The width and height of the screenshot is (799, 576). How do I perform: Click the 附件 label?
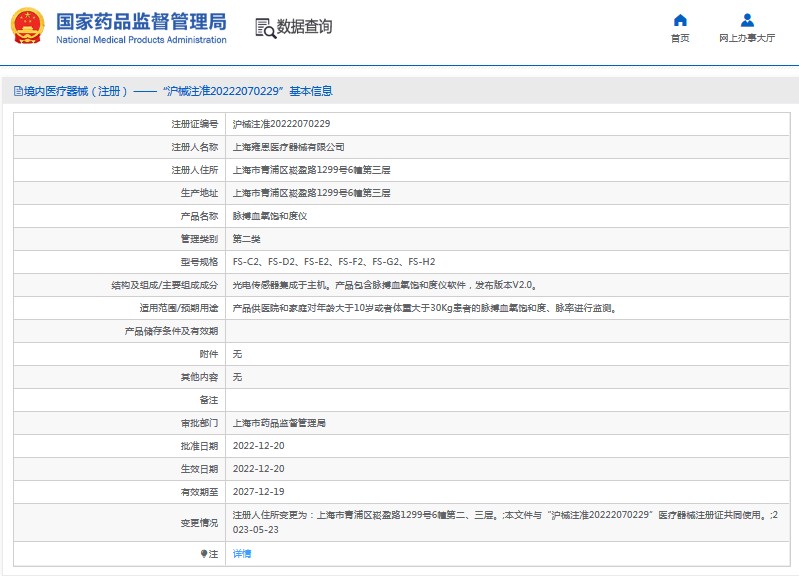click(x=208, y=354)
